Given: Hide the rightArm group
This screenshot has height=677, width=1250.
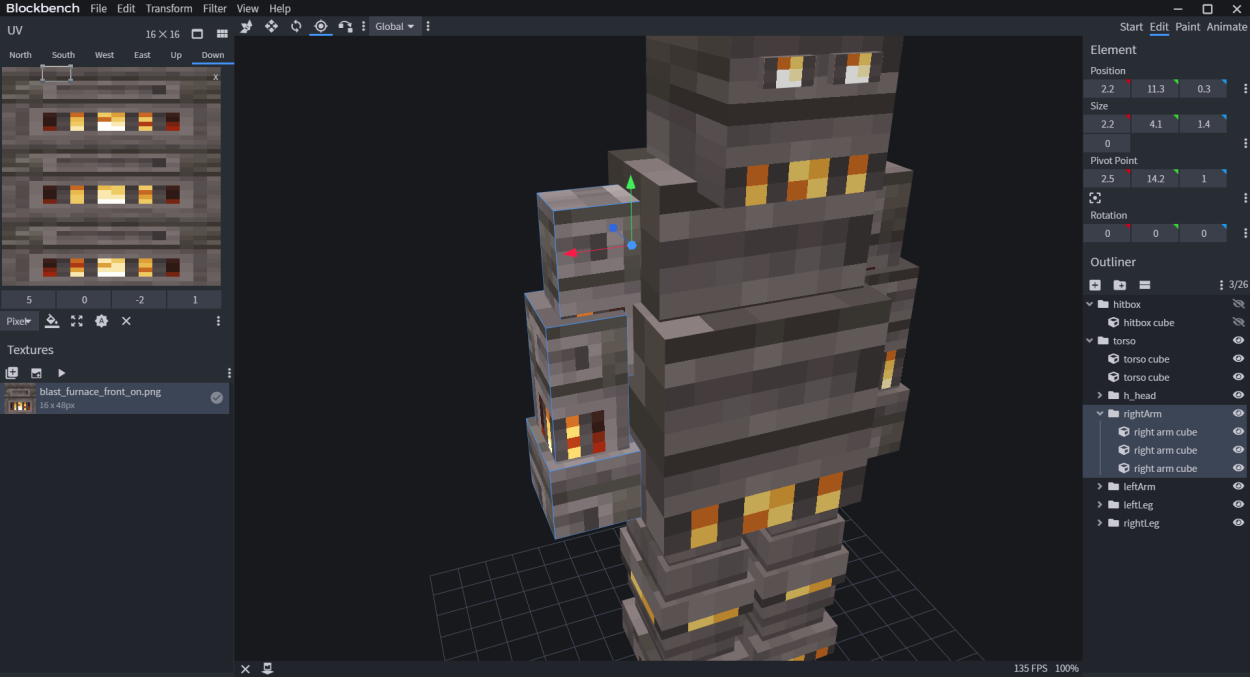Looking at the screenshot, I should tap(1238, 413).
